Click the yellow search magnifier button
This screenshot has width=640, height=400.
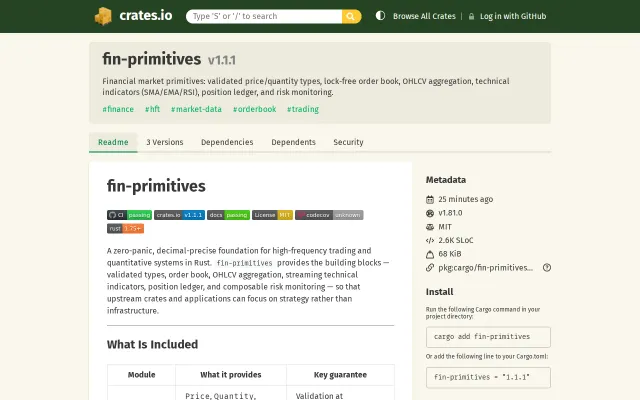point(351,16)
